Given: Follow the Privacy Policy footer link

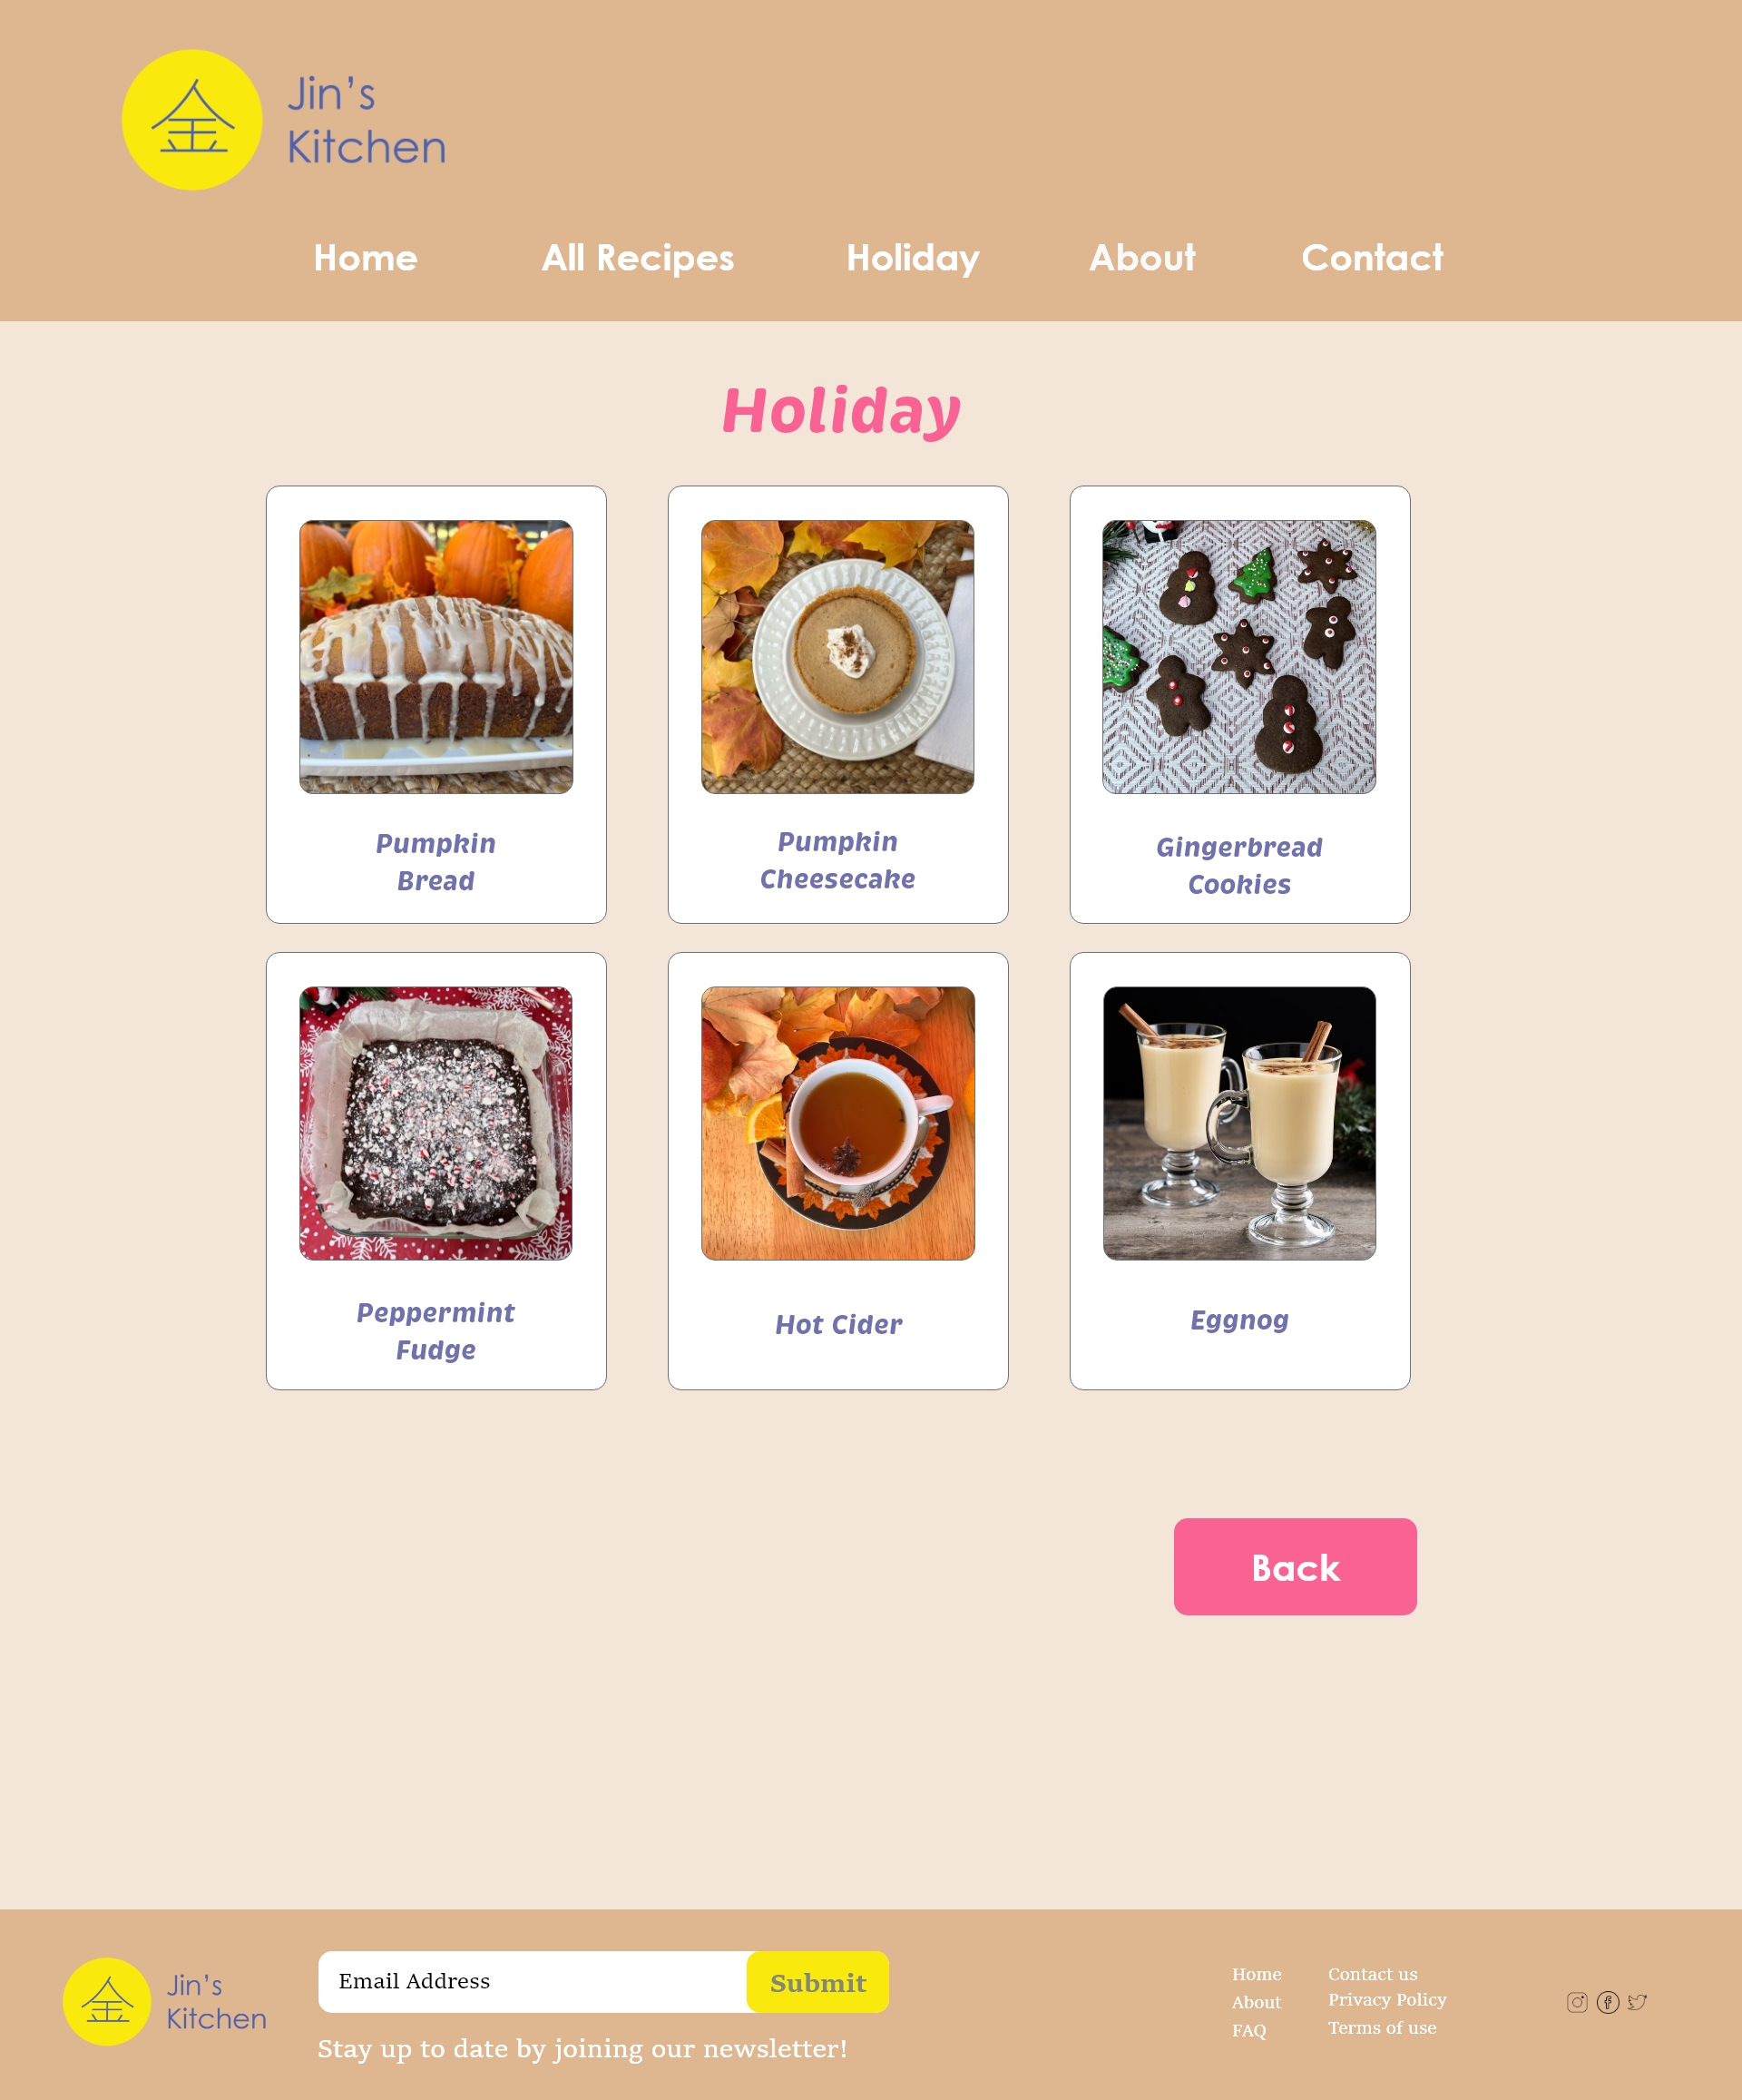Looking at the screenshot, I should (1387, 1999).
